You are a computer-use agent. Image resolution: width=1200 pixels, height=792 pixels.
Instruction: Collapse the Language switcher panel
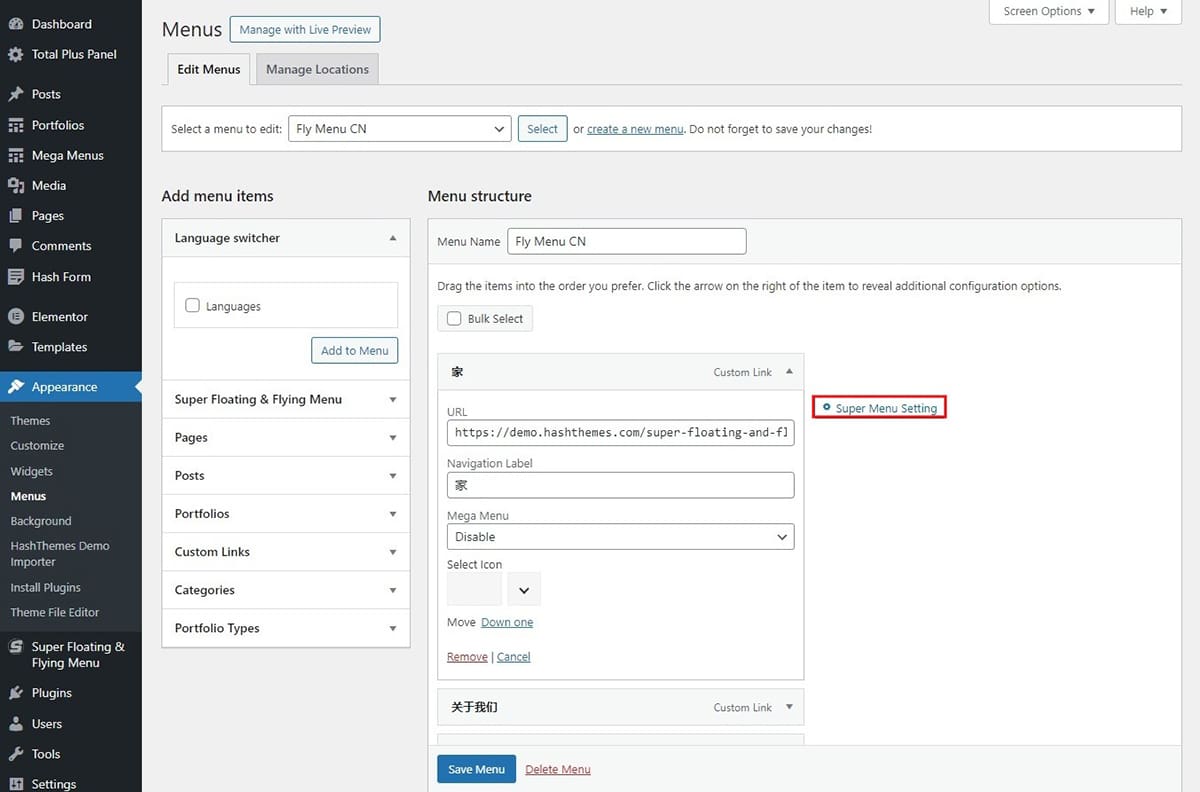point(393,238)
